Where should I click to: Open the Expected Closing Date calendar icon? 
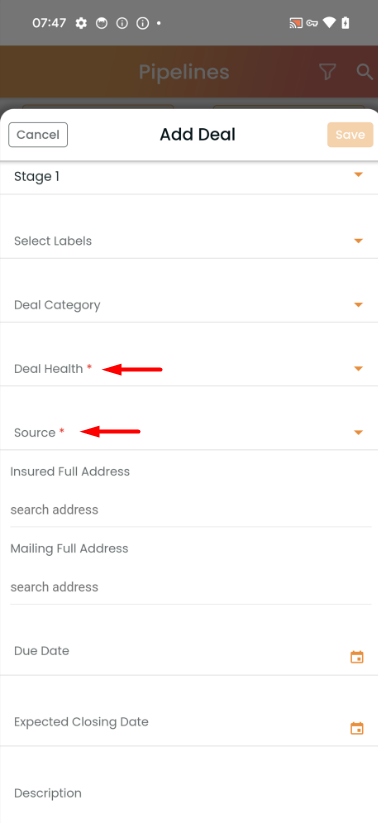pyautogui.click(x=357, y=728)
